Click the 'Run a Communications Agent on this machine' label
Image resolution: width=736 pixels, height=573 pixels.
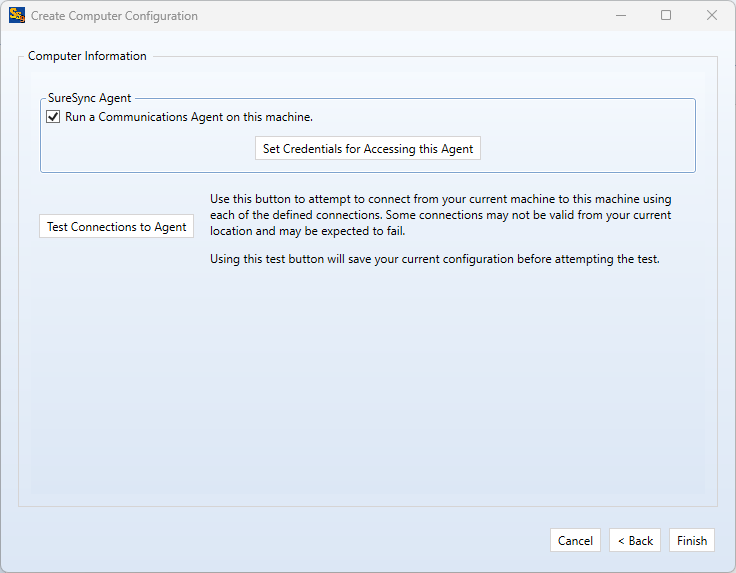click(x=189, y=117)
